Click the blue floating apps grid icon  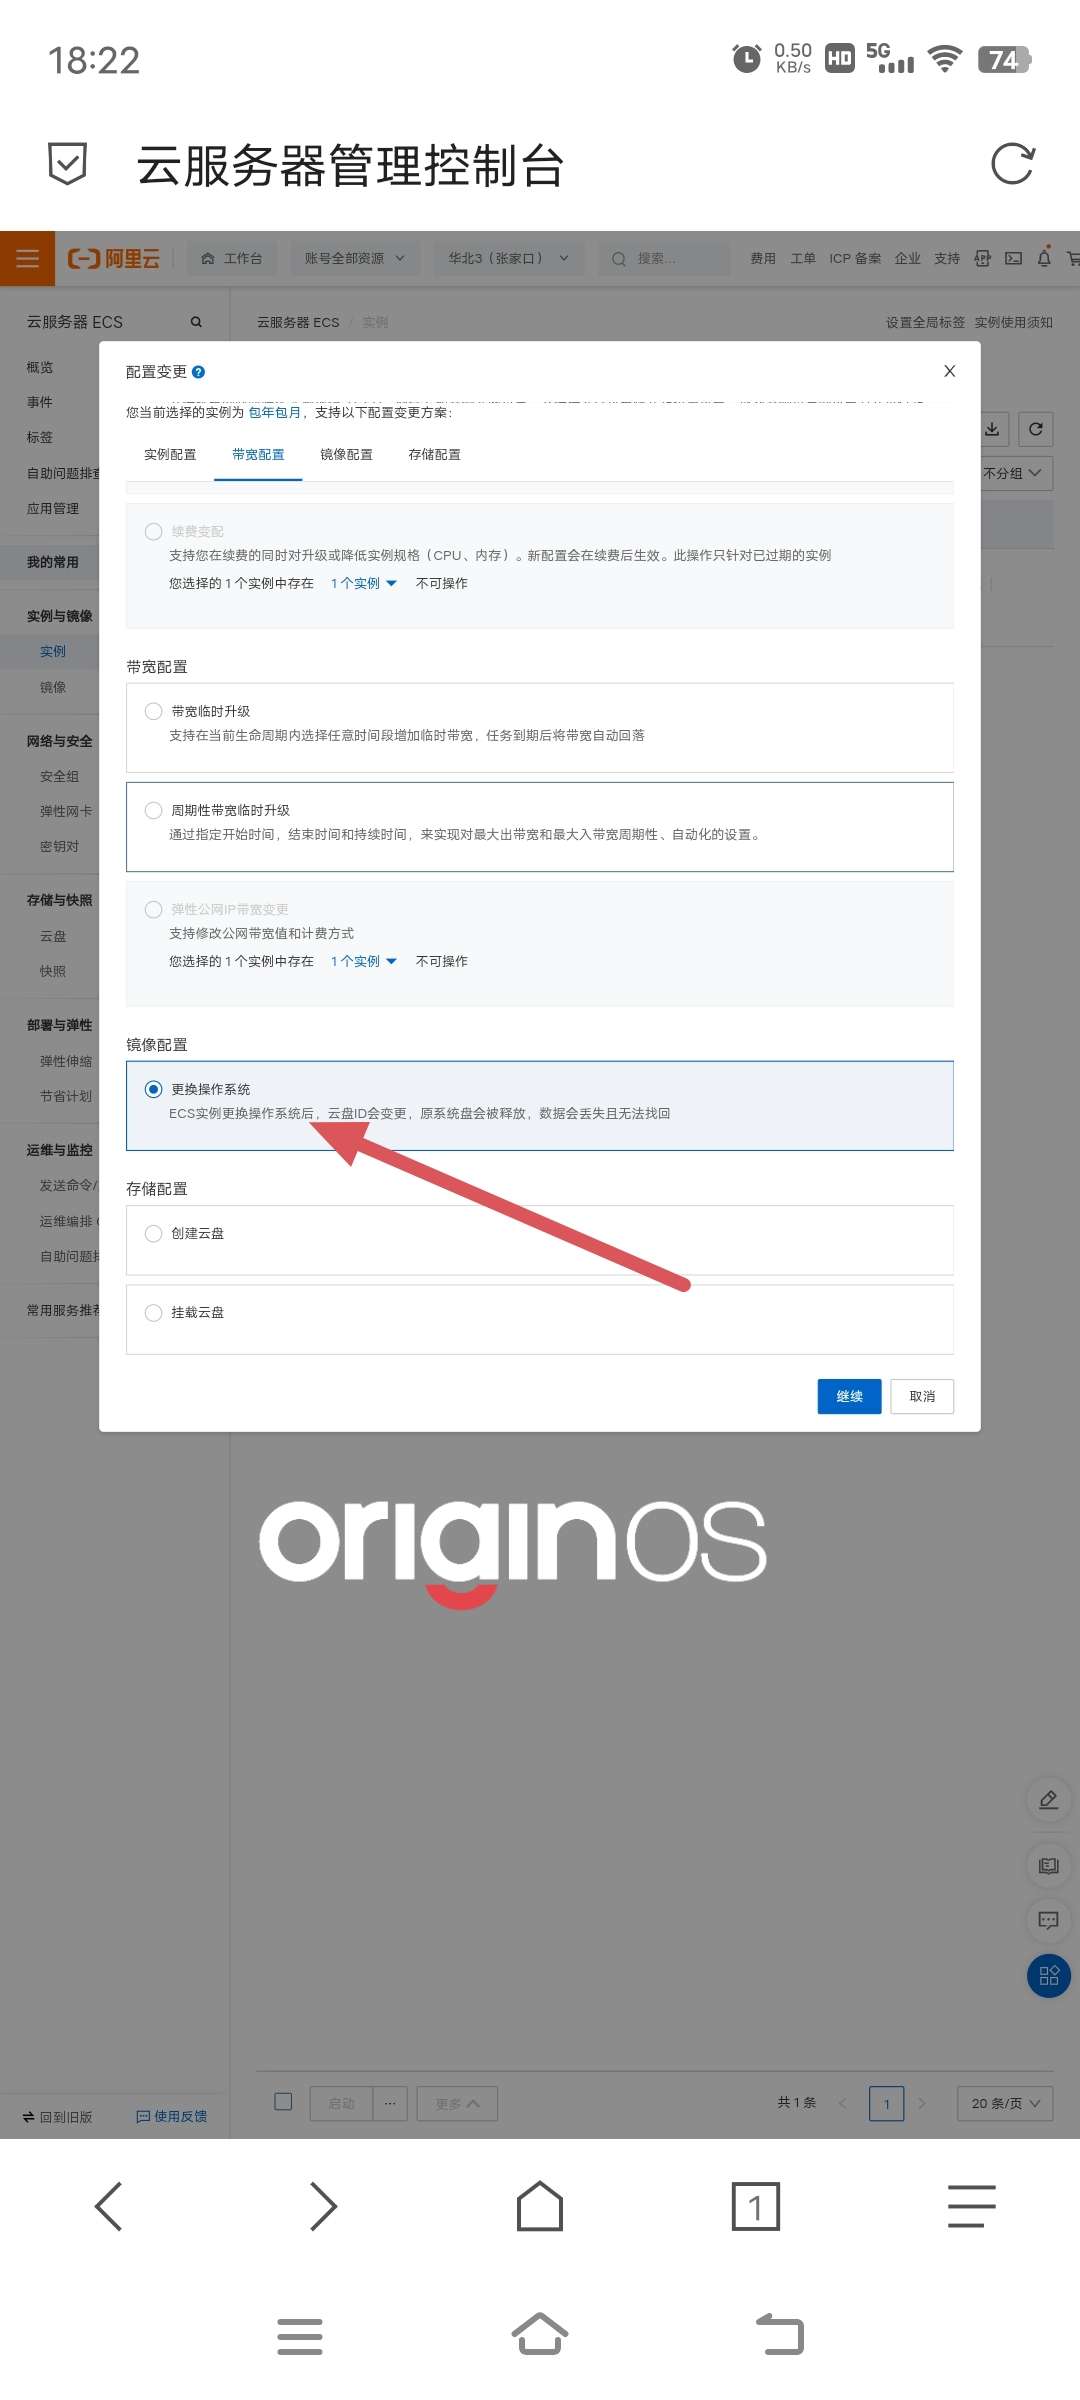point(1049,1975)
